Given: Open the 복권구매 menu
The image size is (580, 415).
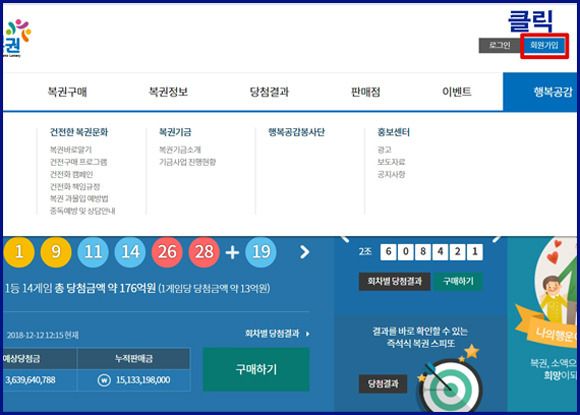Looking at the screenshot, I should click(67, 92).
